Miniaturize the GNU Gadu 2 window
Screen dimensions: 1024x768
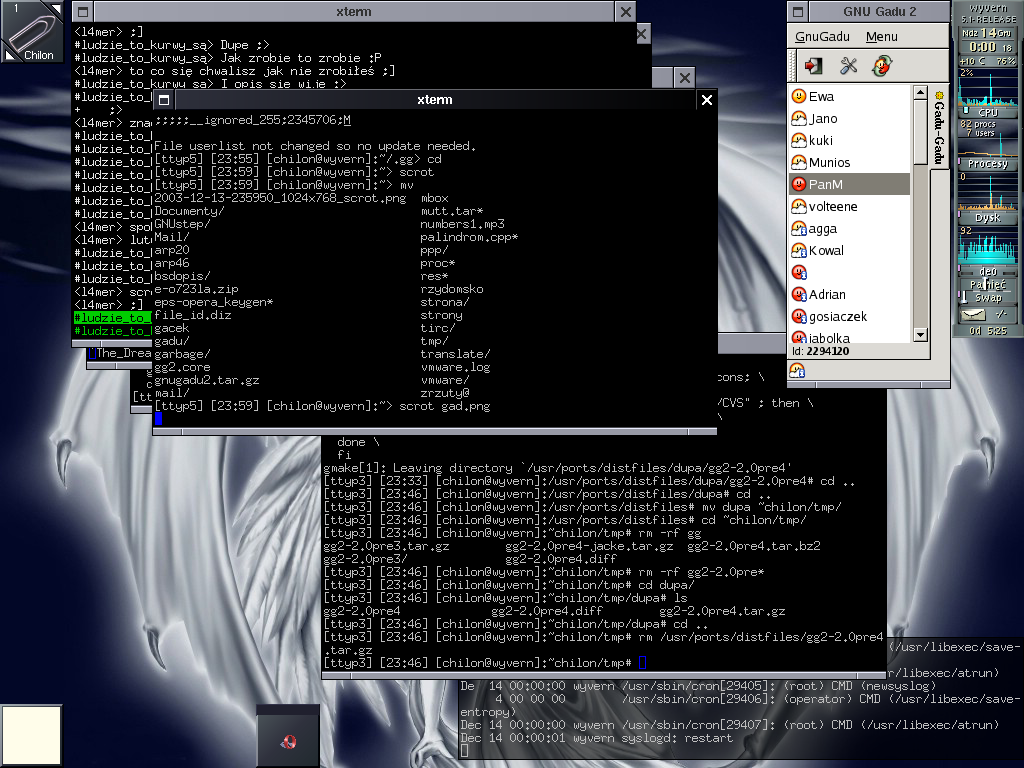pyautogui.click(x=799, y=12)
